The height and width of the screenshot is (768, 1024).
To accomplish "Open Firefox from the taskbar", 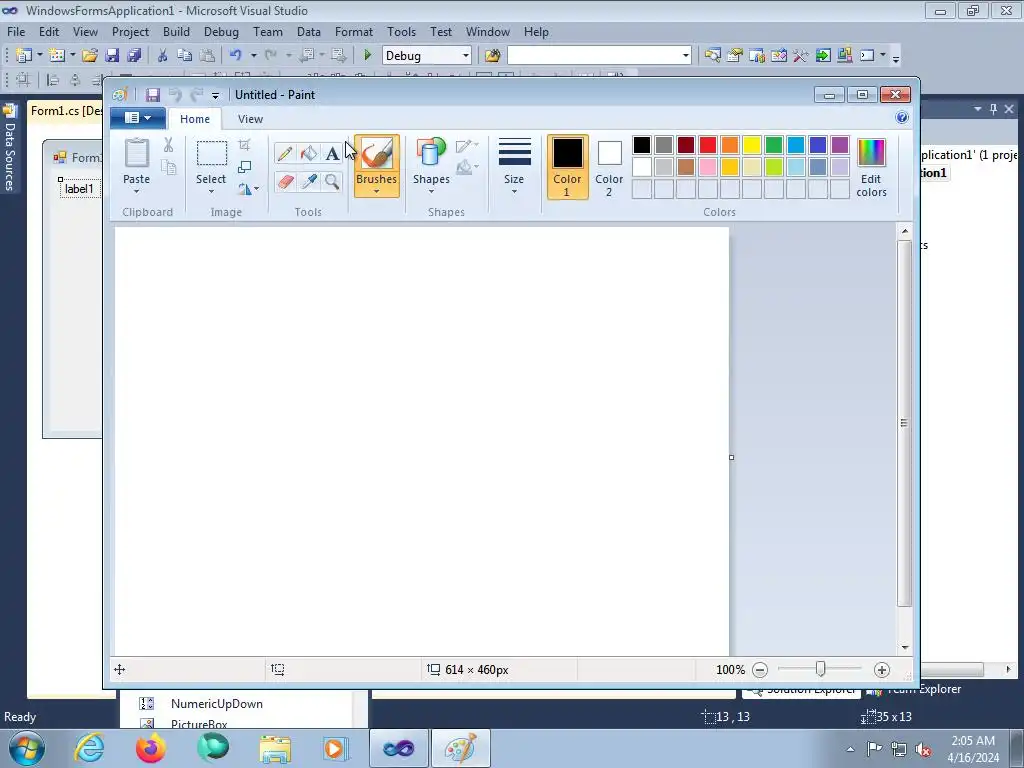I will [x=150, y=748].
